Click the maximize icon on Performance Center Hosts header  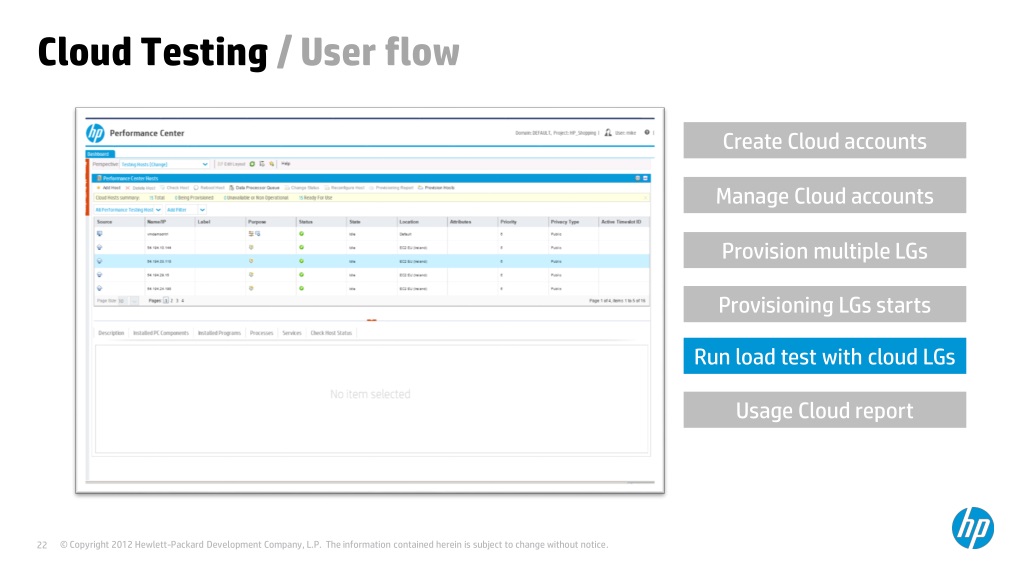point(645,178)
